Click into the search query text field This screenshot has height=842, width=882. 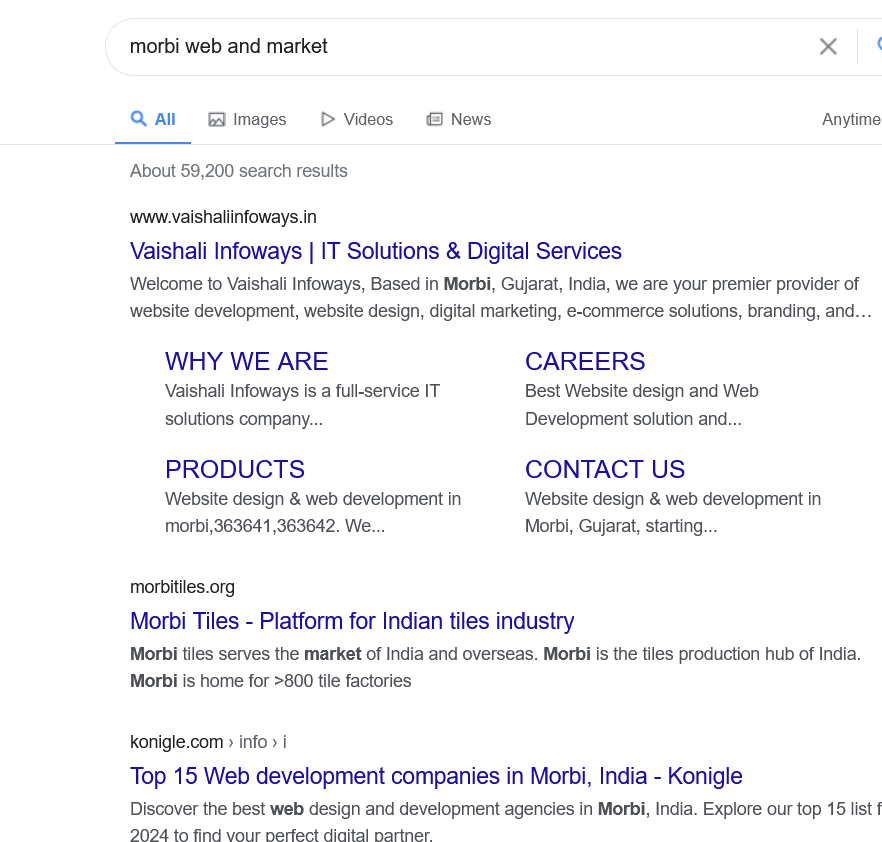[450, 46]
